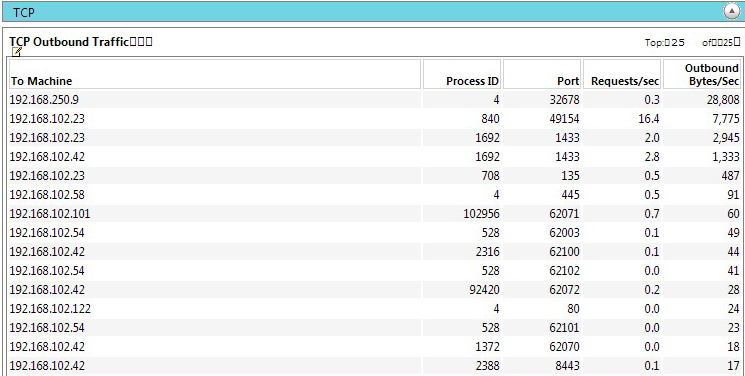The height and width of the screenshot is (376, 745).
Task: Select the 192.168.102.58 machine row
Action: (x=374, y=195)
